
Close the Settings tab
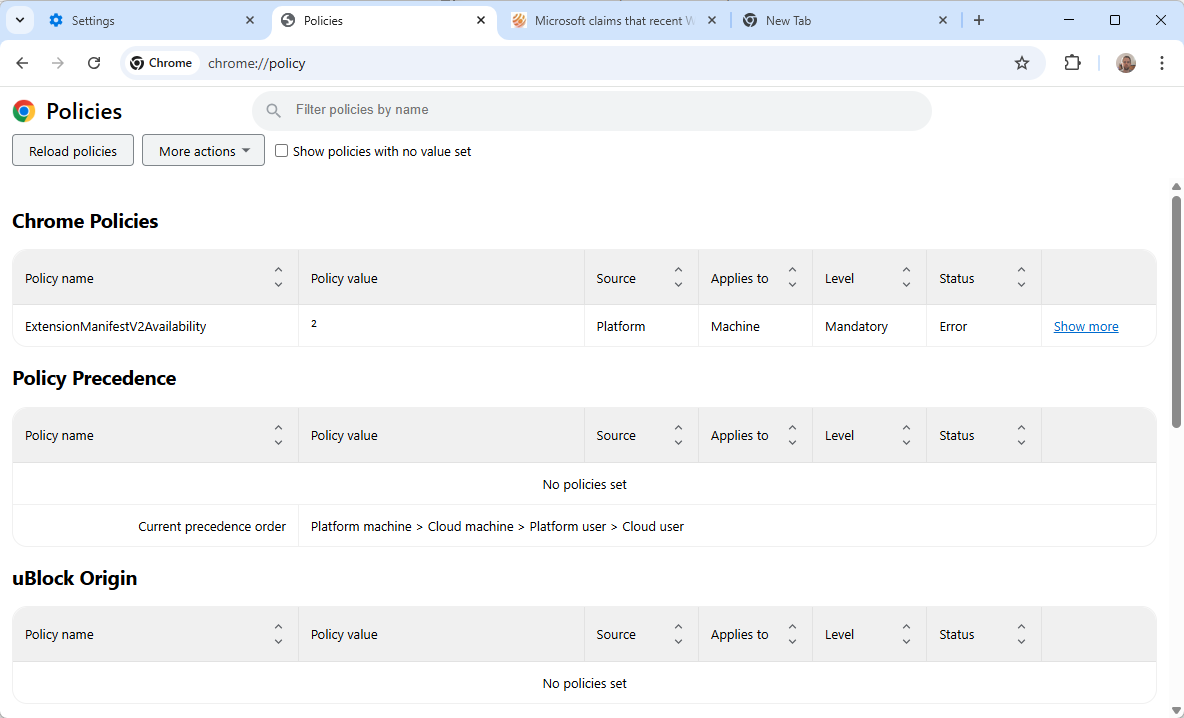(x=250, y=20)
